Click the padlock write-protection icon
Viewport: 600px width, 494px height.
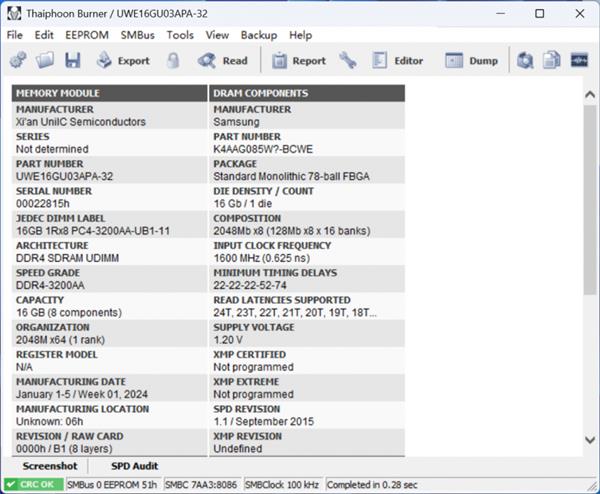[x=173, y=60]
